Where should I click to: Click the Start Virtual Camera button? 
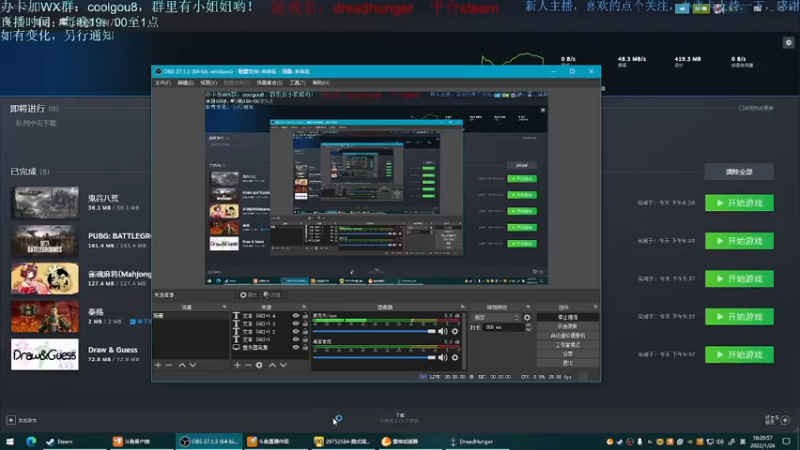(567, 336)
